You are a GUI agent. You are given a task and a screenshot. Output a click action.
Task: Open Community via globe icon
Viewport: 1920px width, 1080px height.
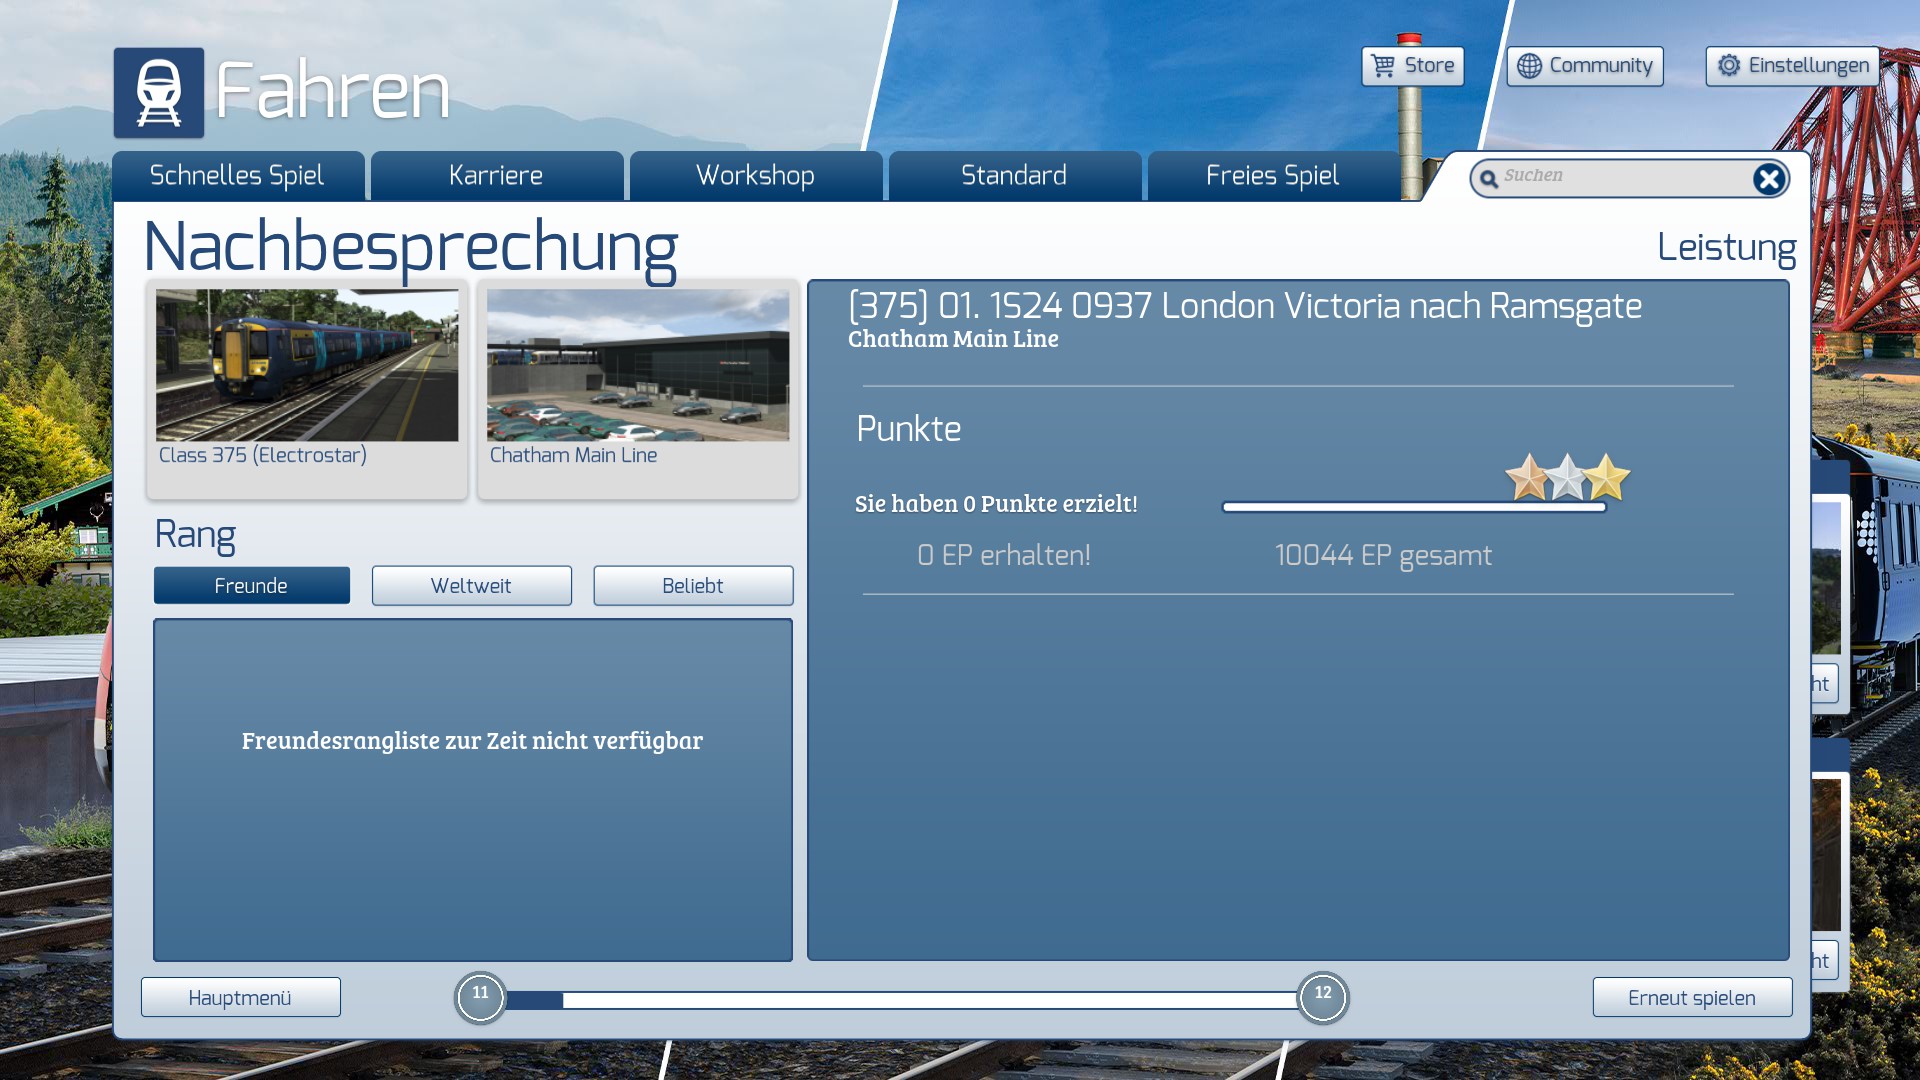pos(1529,66)
